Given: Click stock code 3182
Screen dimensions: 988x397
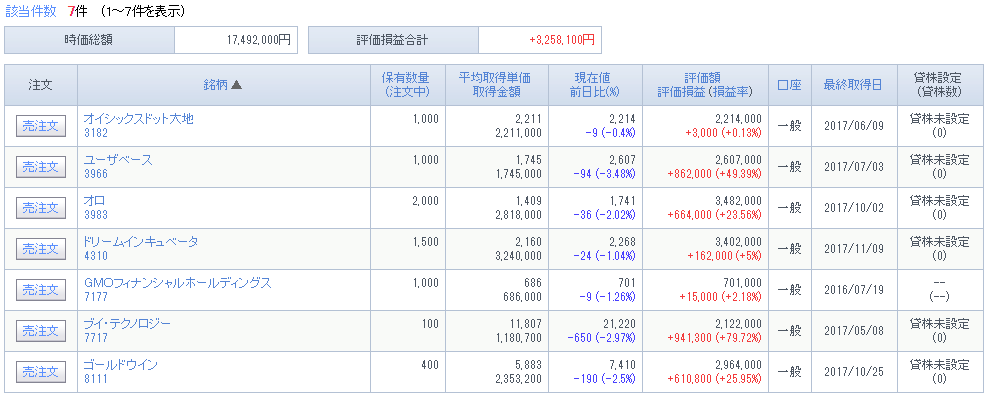Looking at the screenshot, I should pyautogui.click(x=96, y=133).
